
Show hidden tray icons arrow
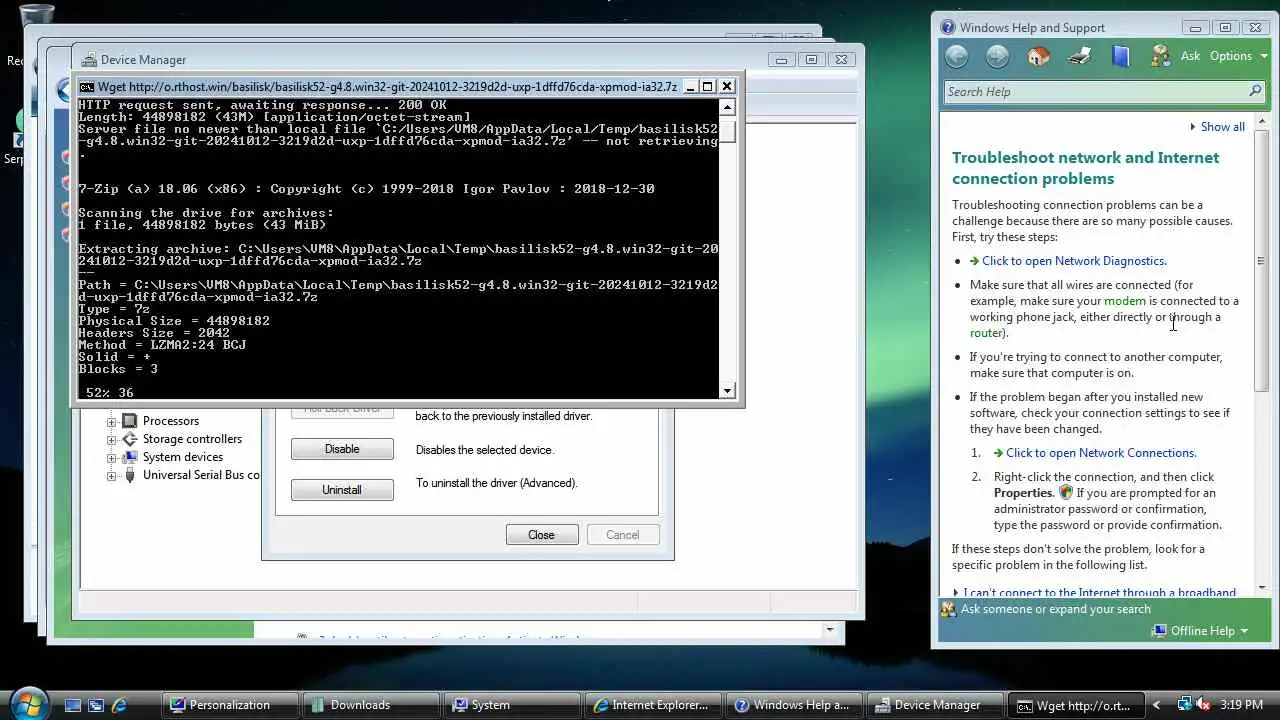[x=1157, y=705]
